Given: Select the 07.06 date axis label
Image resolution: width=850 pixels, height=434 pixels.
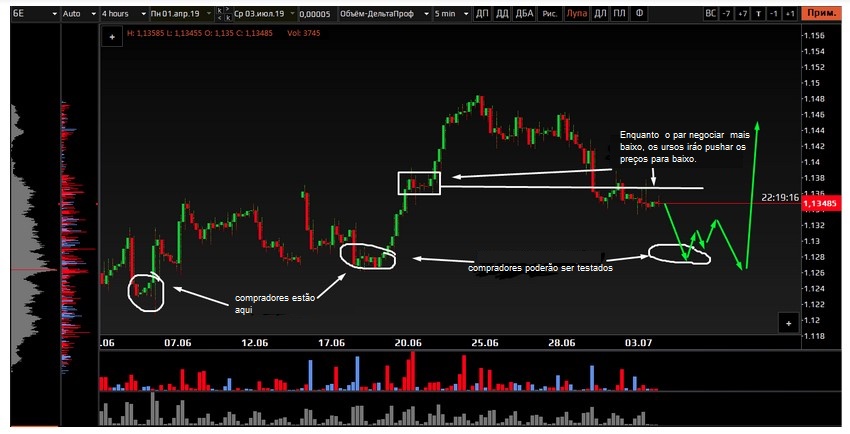Looking at the screenshot, I should click(x=178, y=343).
